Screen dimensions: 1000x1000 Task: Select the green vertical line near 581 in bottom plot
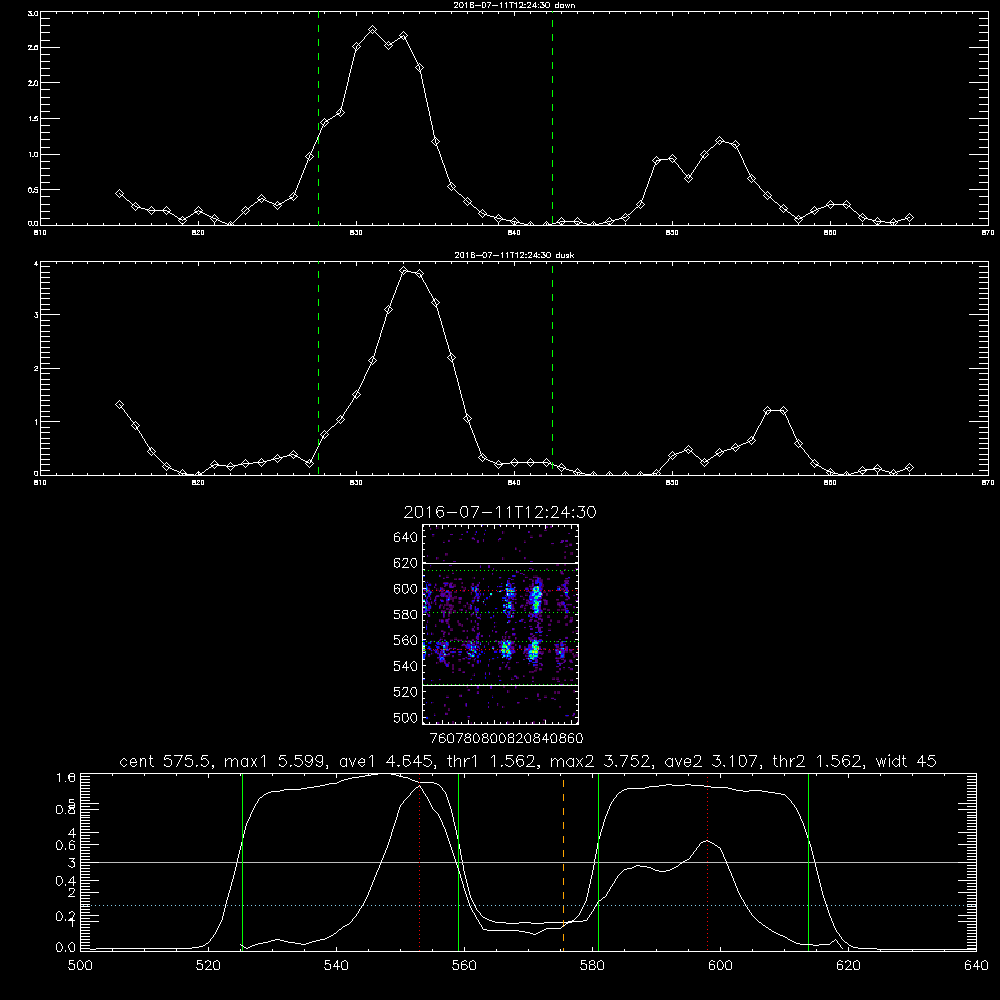tap(598, 862)
